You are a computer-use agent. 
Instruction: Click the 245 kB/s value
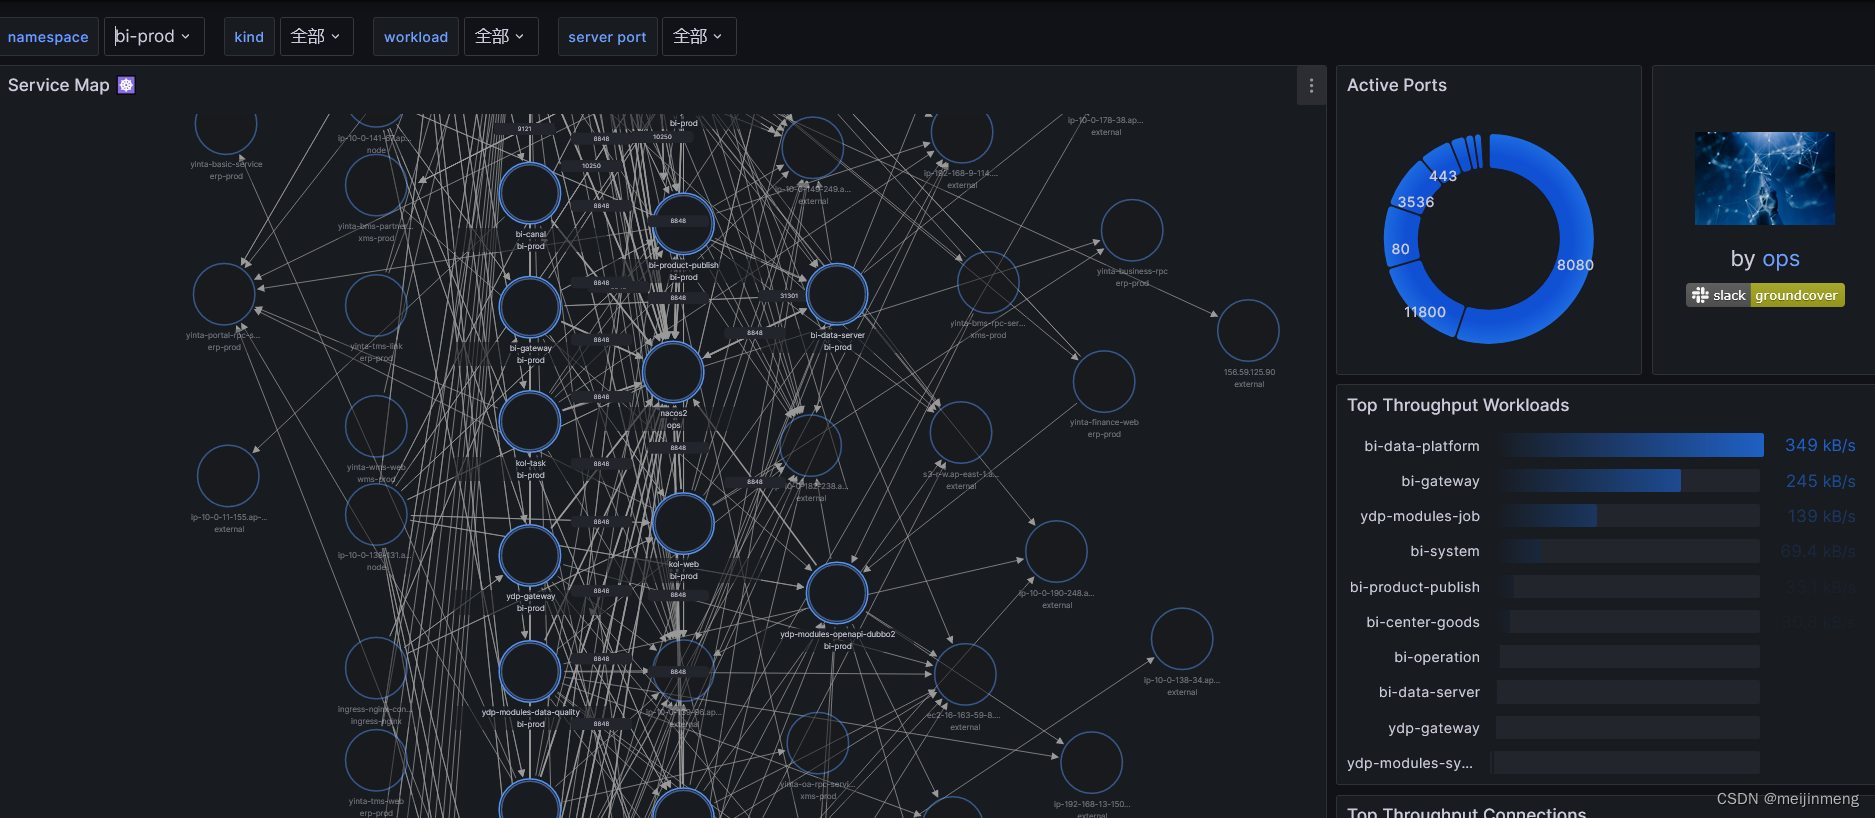pyautogui.click(x=1820, y=481)
